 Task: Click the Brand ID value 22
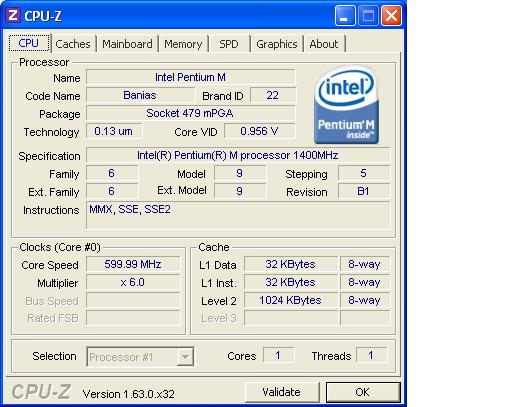[273, 95]
